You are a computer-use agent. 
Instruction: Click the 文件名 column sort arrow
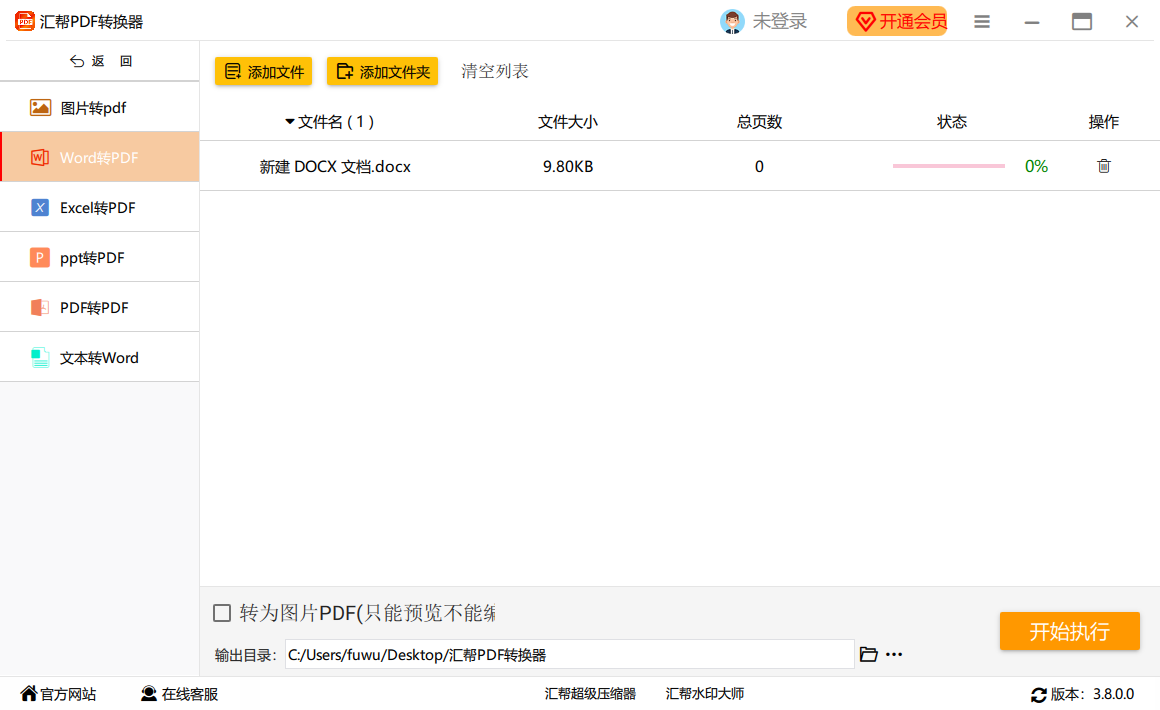290,121
